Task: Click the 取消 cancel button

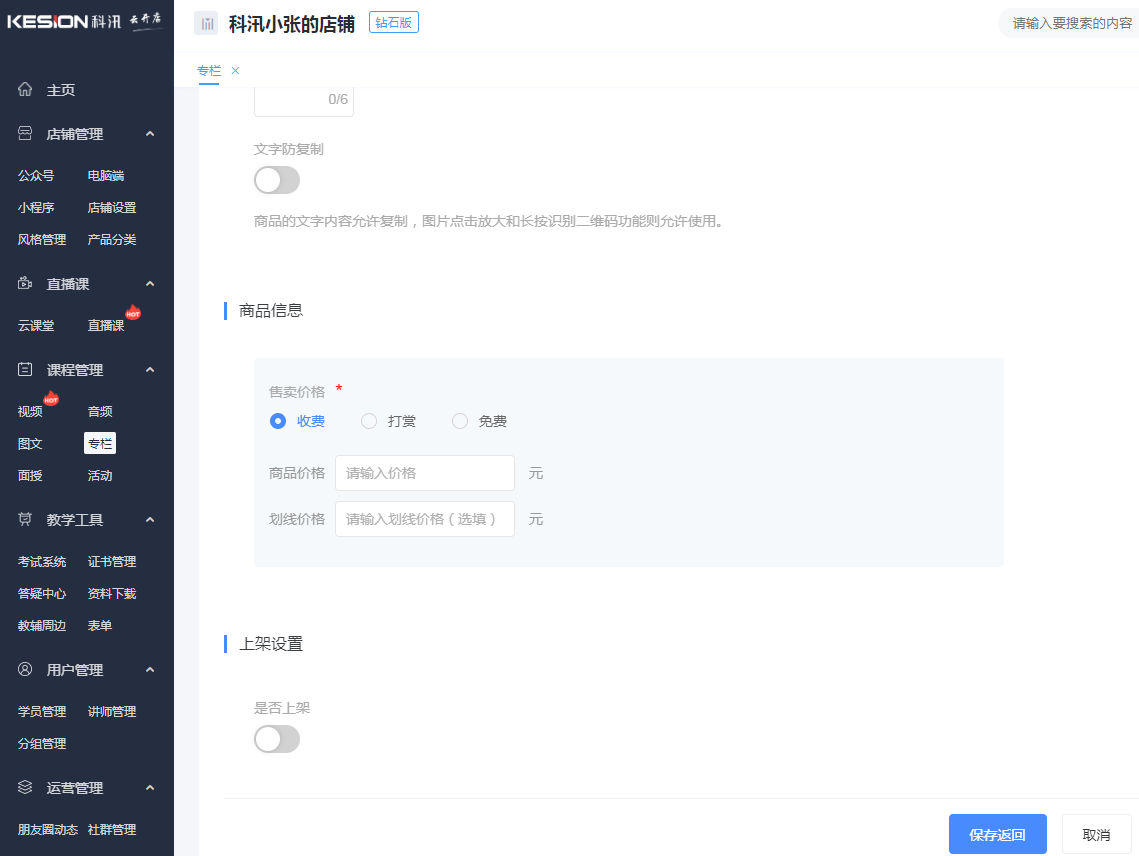Action: [x=1096, y=833]
